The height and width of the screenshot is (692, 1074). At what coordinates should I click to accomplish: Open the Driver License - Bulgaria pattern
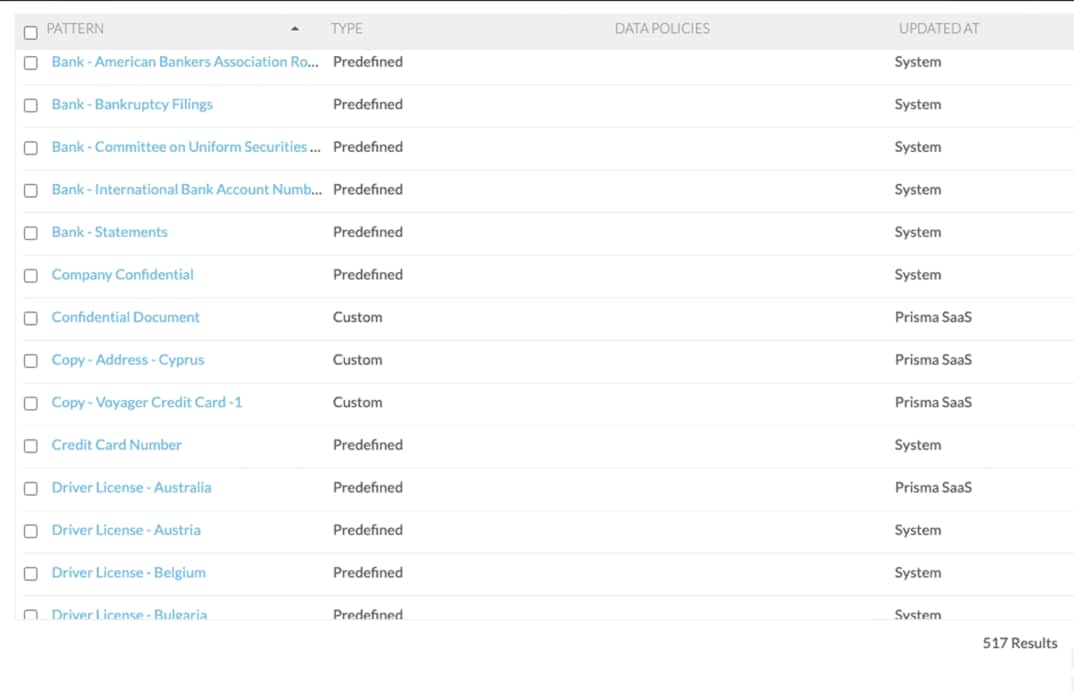click(131, 615)
